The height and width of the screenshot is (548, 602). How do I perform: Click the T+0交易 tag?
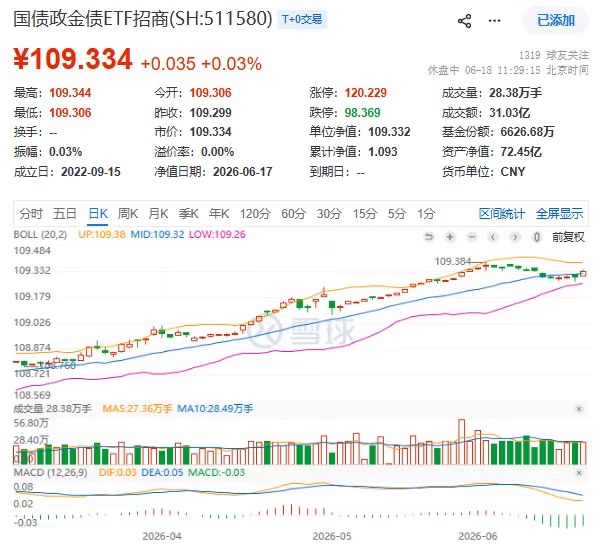[302, 19]
